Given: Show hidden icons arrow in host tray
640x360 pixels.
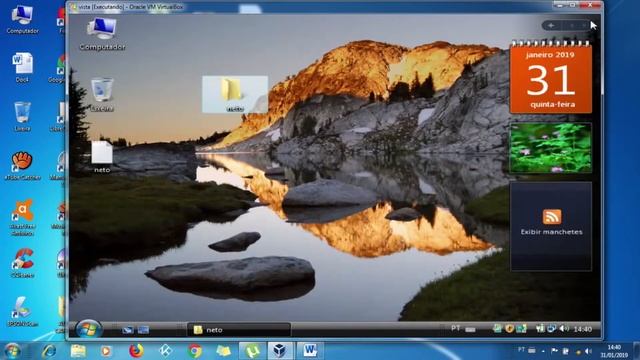Looking at the screenshot, I should pyautogui.click(x=543, y=351).
